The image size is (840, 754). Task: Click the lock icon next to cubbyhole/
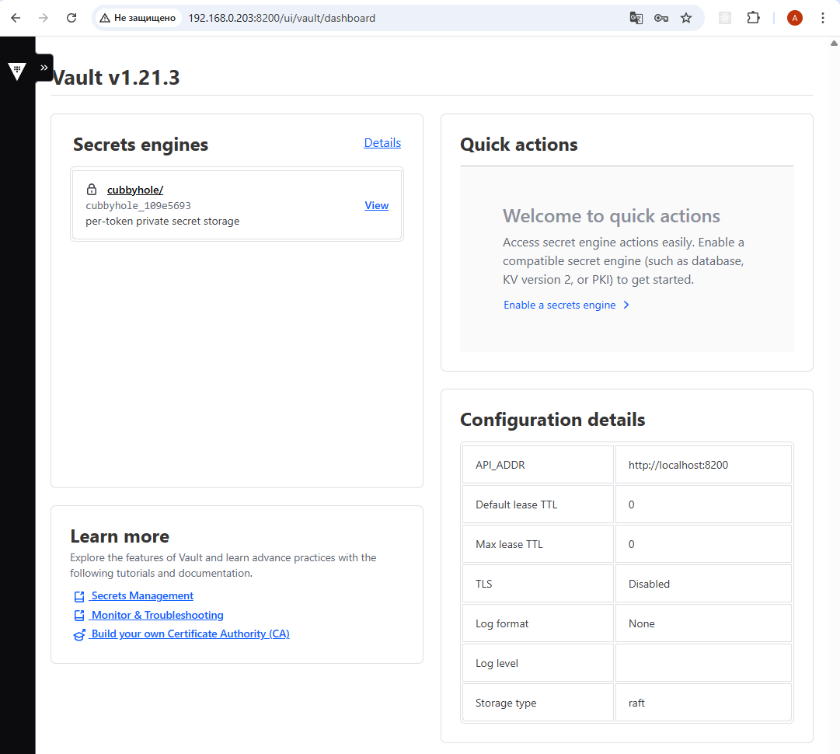[92, 189]
